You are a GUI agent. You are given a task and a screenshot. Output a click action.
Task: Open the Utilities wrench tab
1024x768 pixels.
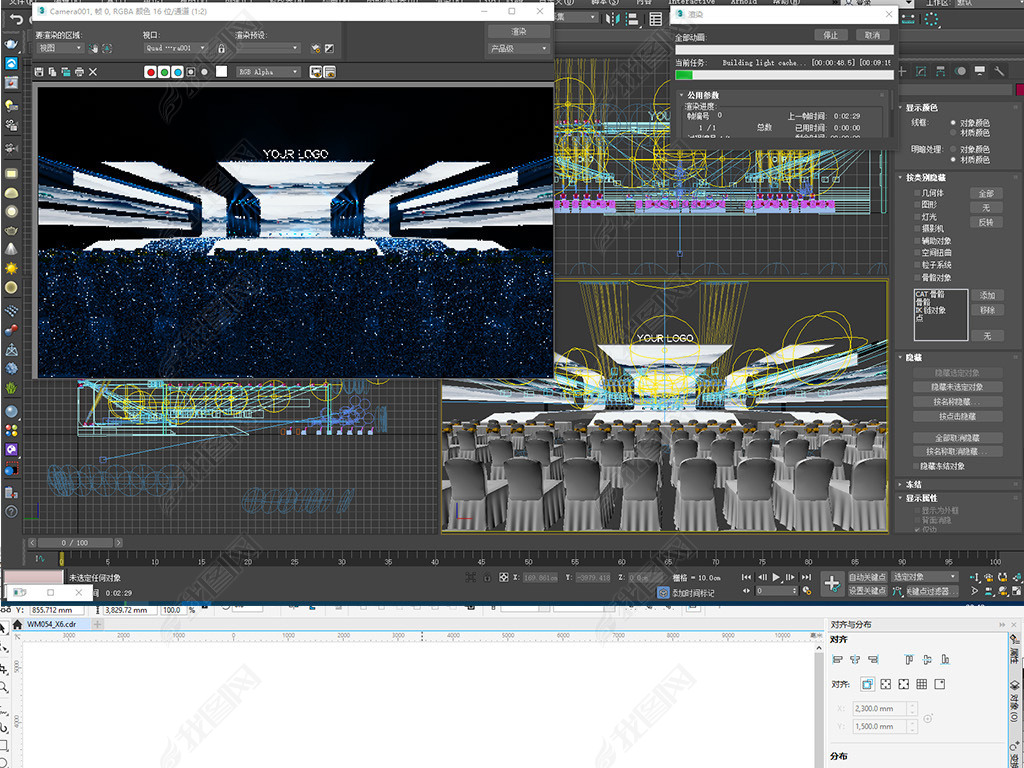[x=999, y=71]
